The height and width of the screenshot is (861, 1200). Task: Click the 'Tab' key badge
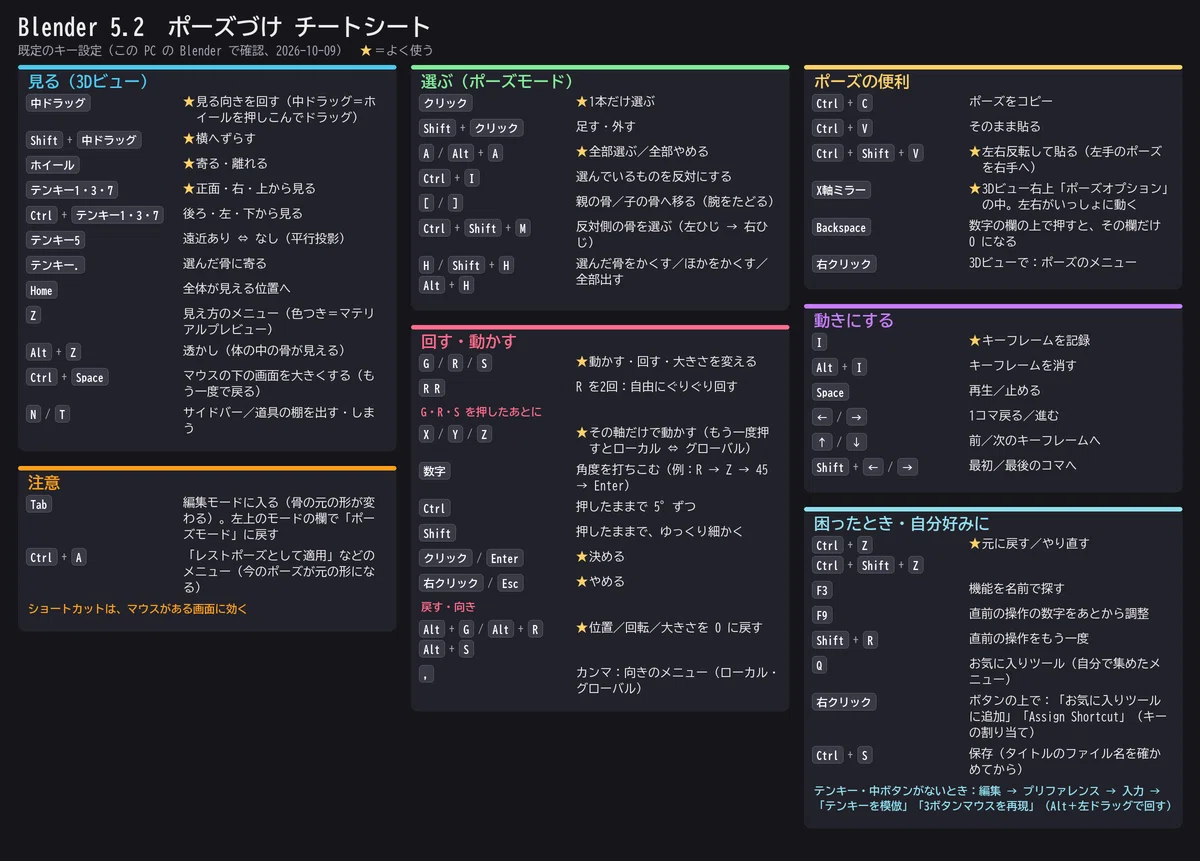39,505
